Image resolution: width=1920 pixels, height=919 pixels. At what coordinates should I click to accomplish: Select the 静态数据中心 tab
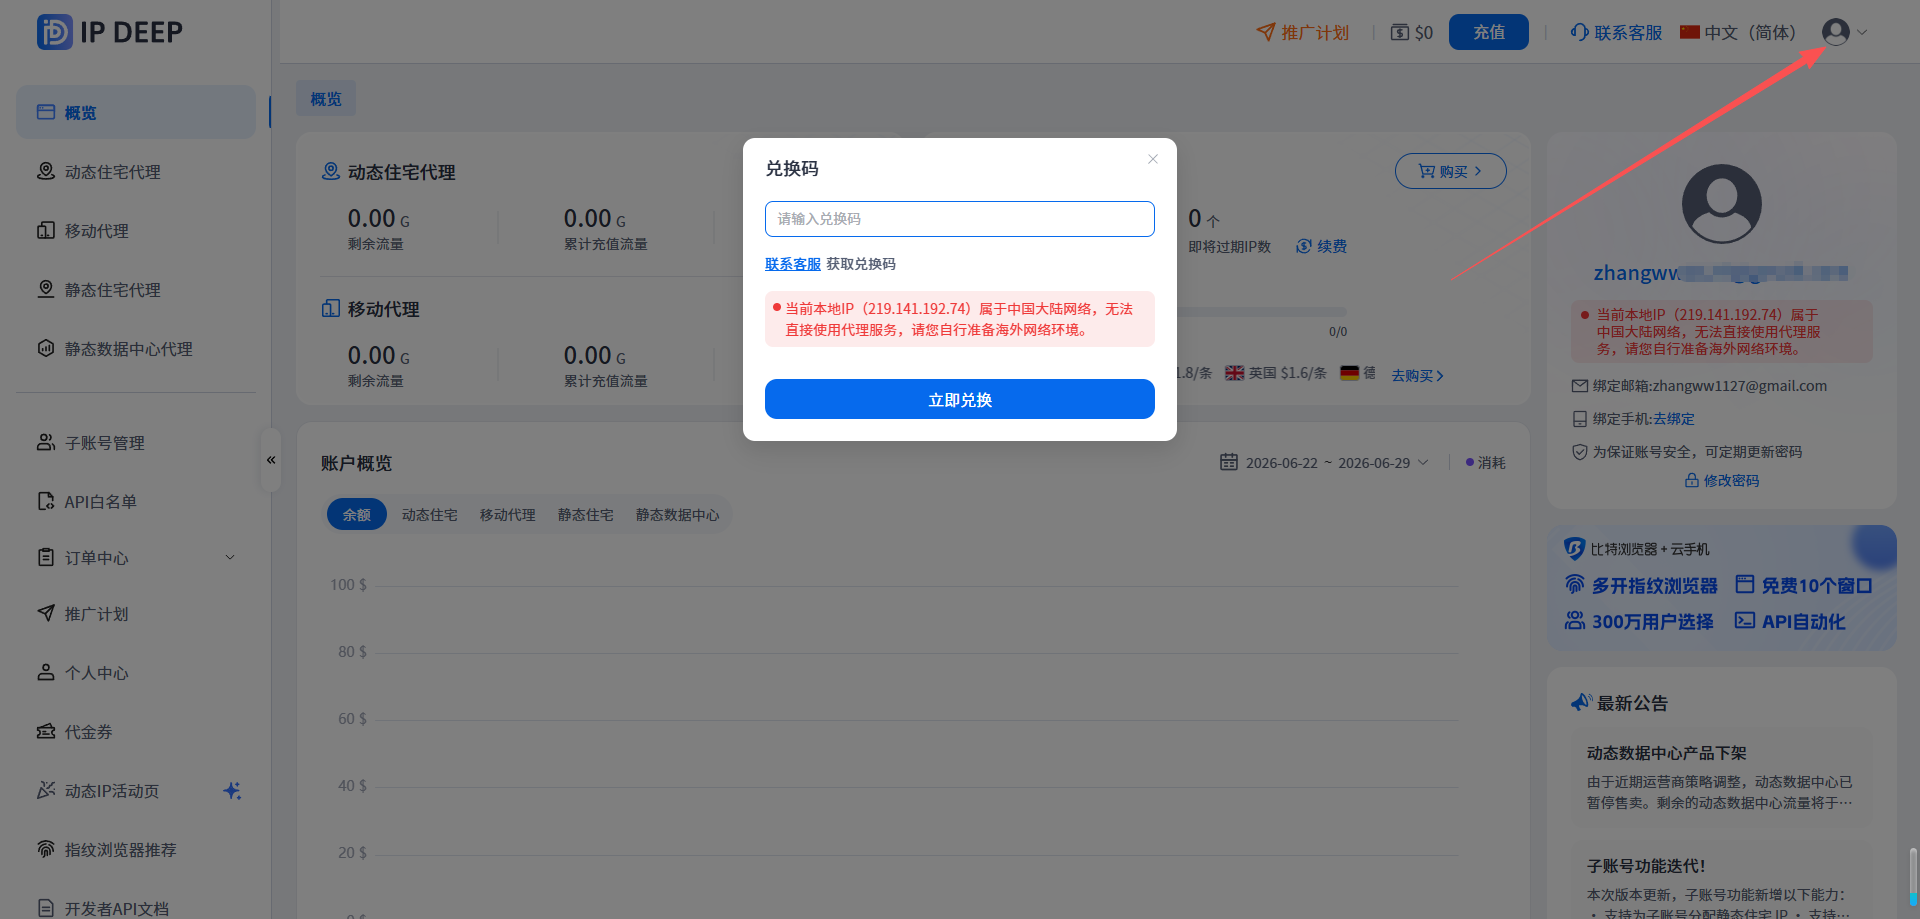678,515
